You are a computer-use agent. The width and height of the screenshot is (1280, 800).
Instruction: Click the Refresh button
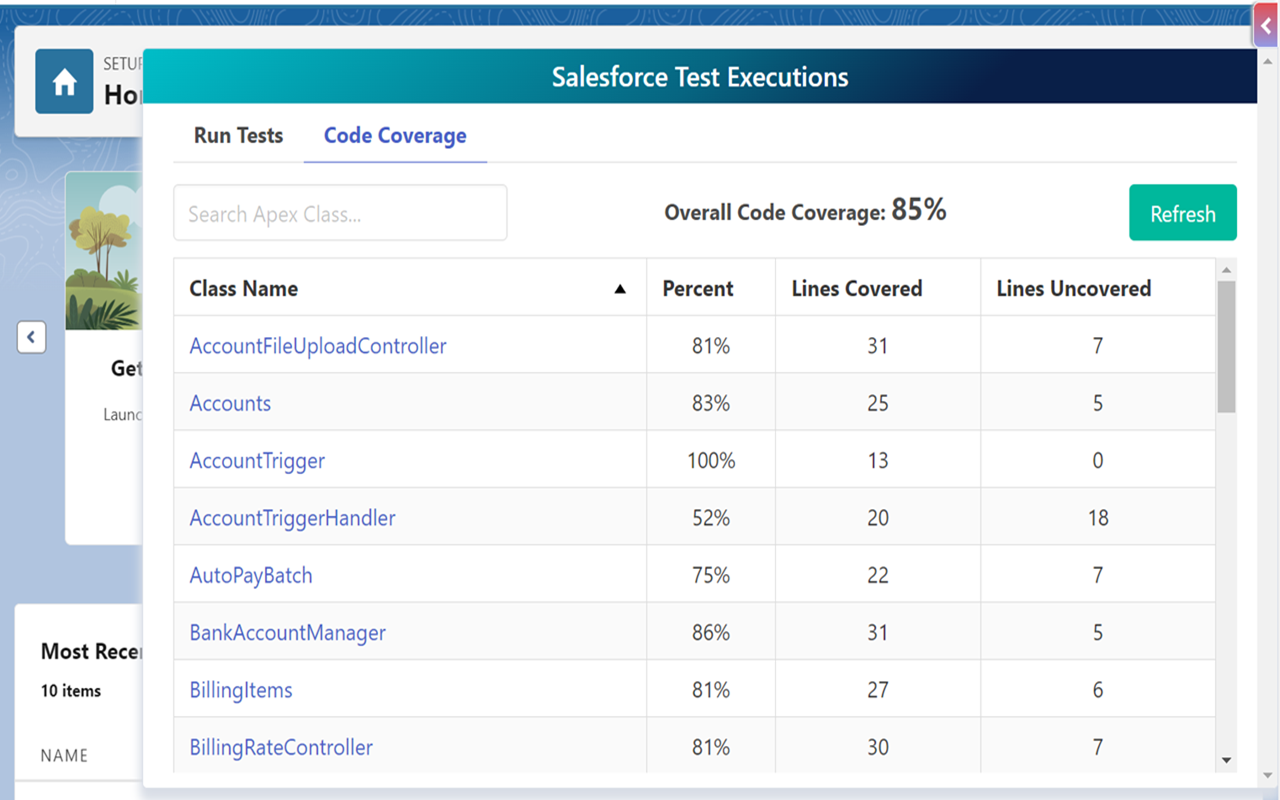point(1183,213)
